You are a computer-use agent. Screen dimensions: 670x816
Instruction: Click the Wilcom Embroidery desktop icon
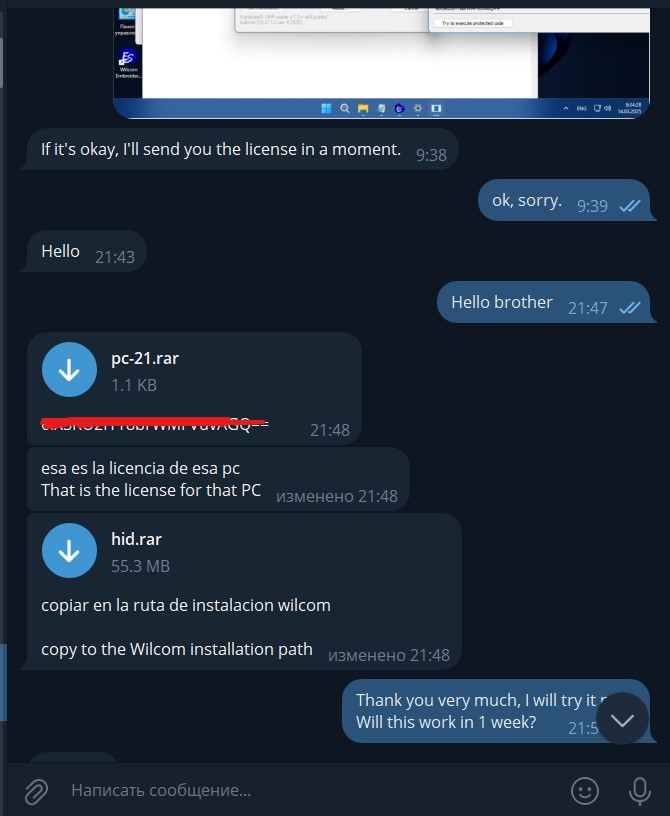(x=128, y=64)
